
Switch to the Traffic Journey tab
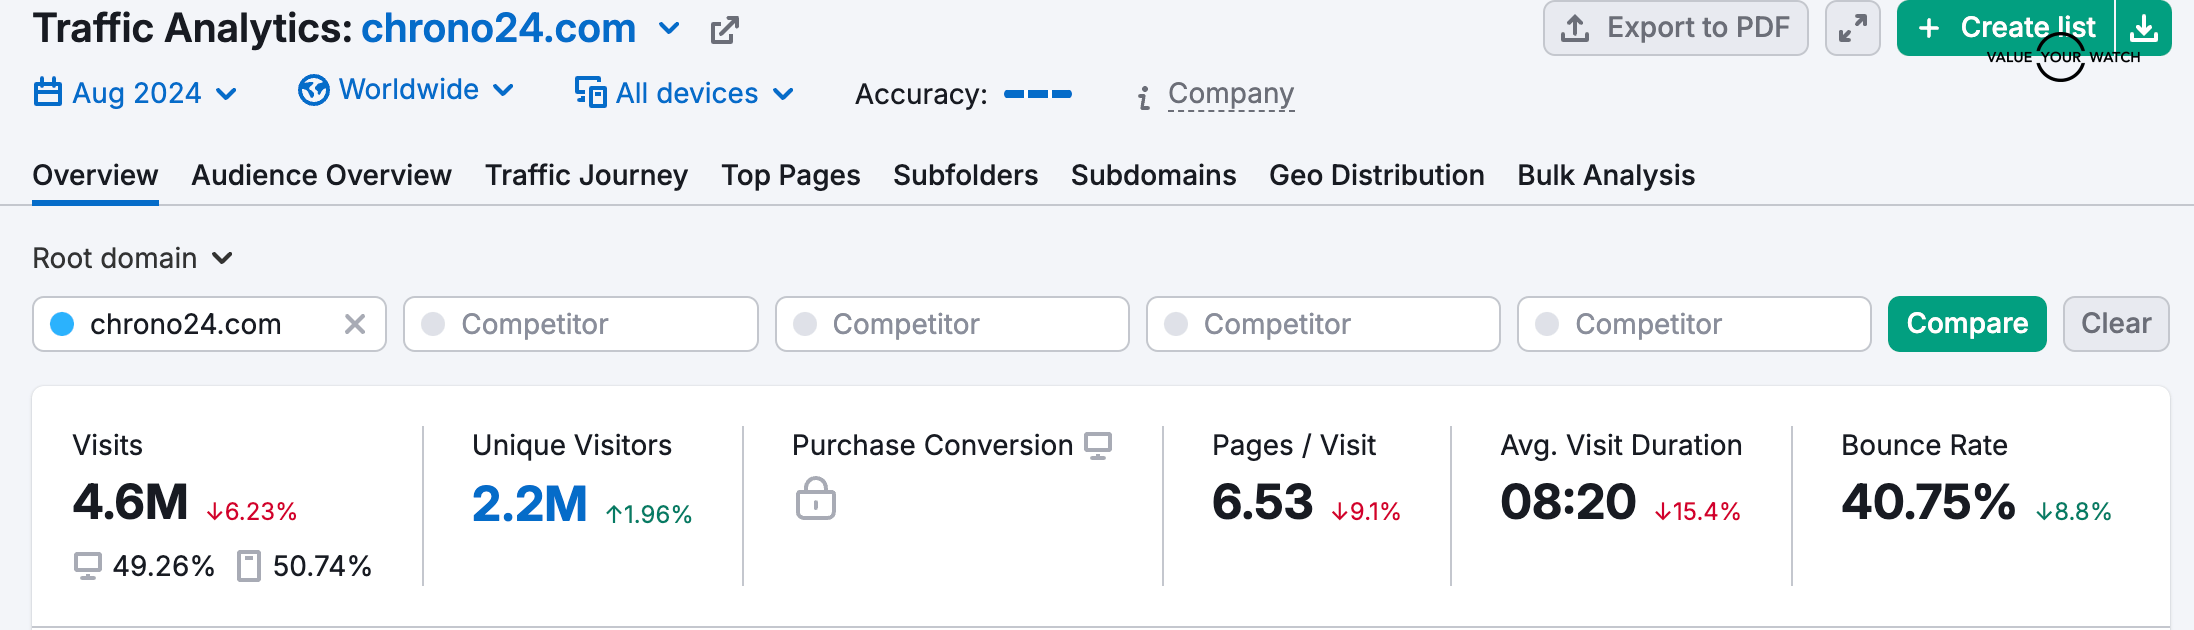click(586, 175)
